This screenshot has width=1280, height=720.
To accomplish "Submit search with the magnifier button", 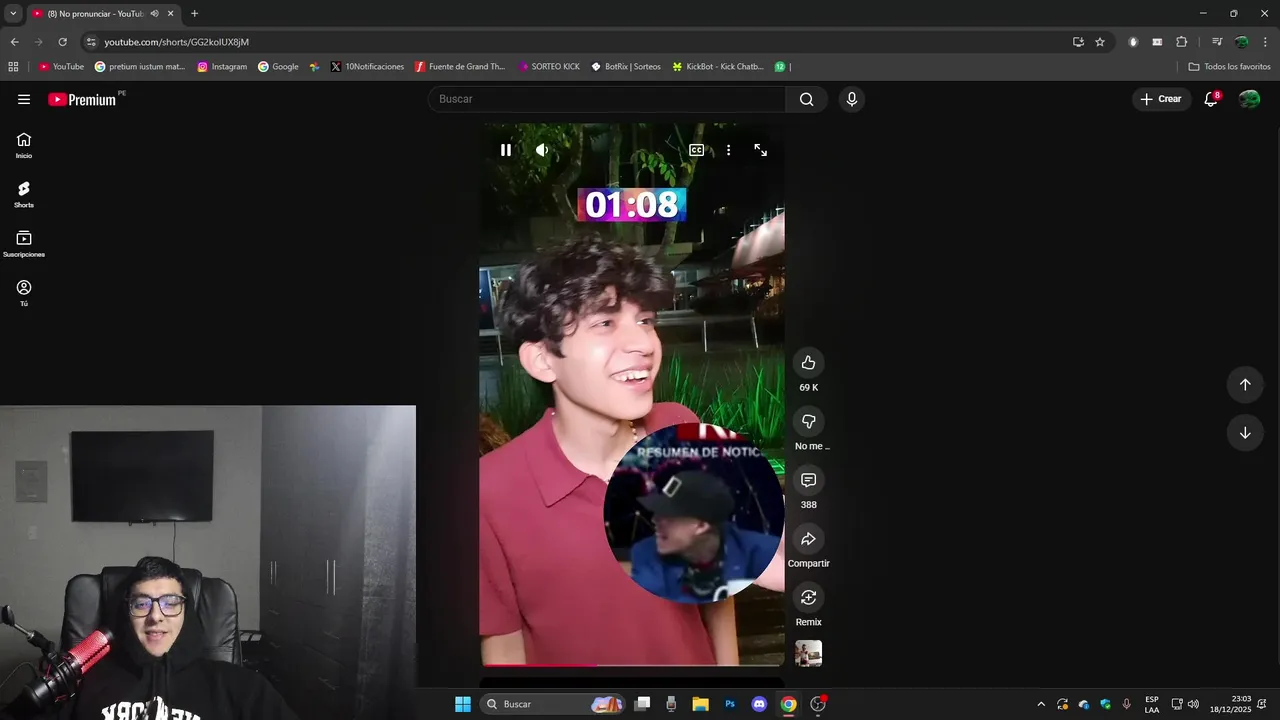I will click(x=806, y=99).
